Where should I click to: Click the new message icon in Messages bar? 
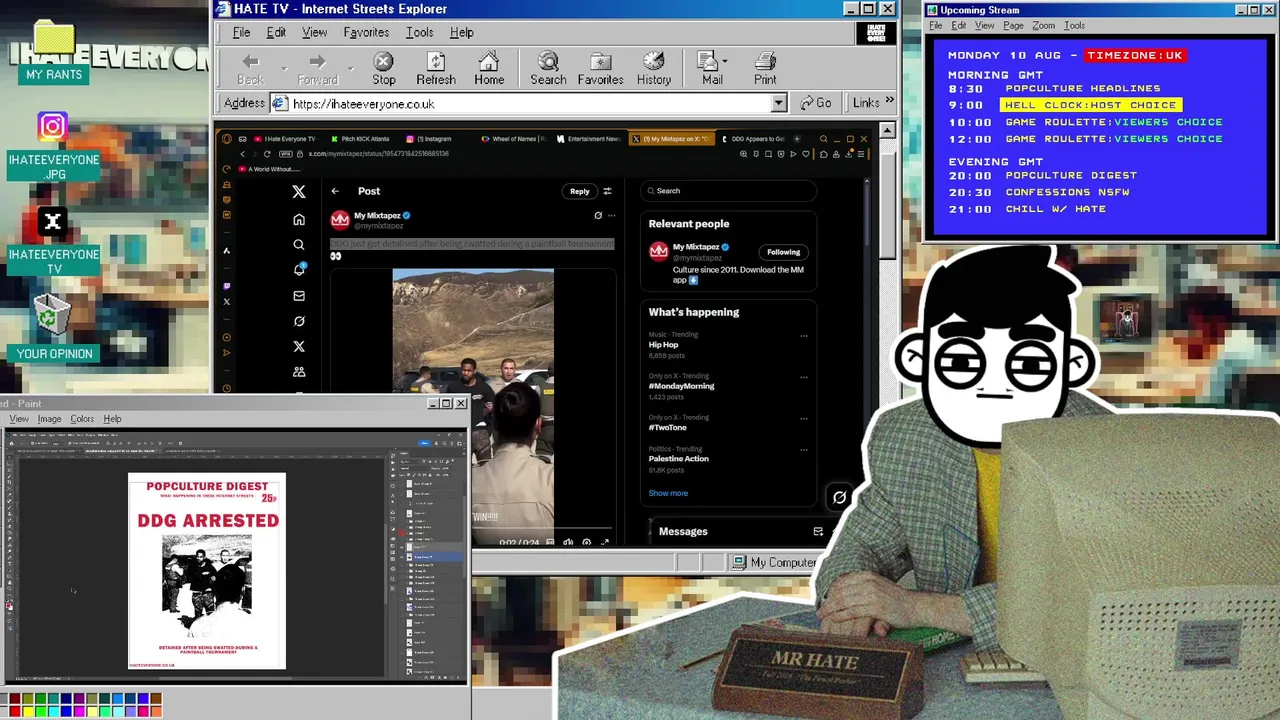(818, 532)
